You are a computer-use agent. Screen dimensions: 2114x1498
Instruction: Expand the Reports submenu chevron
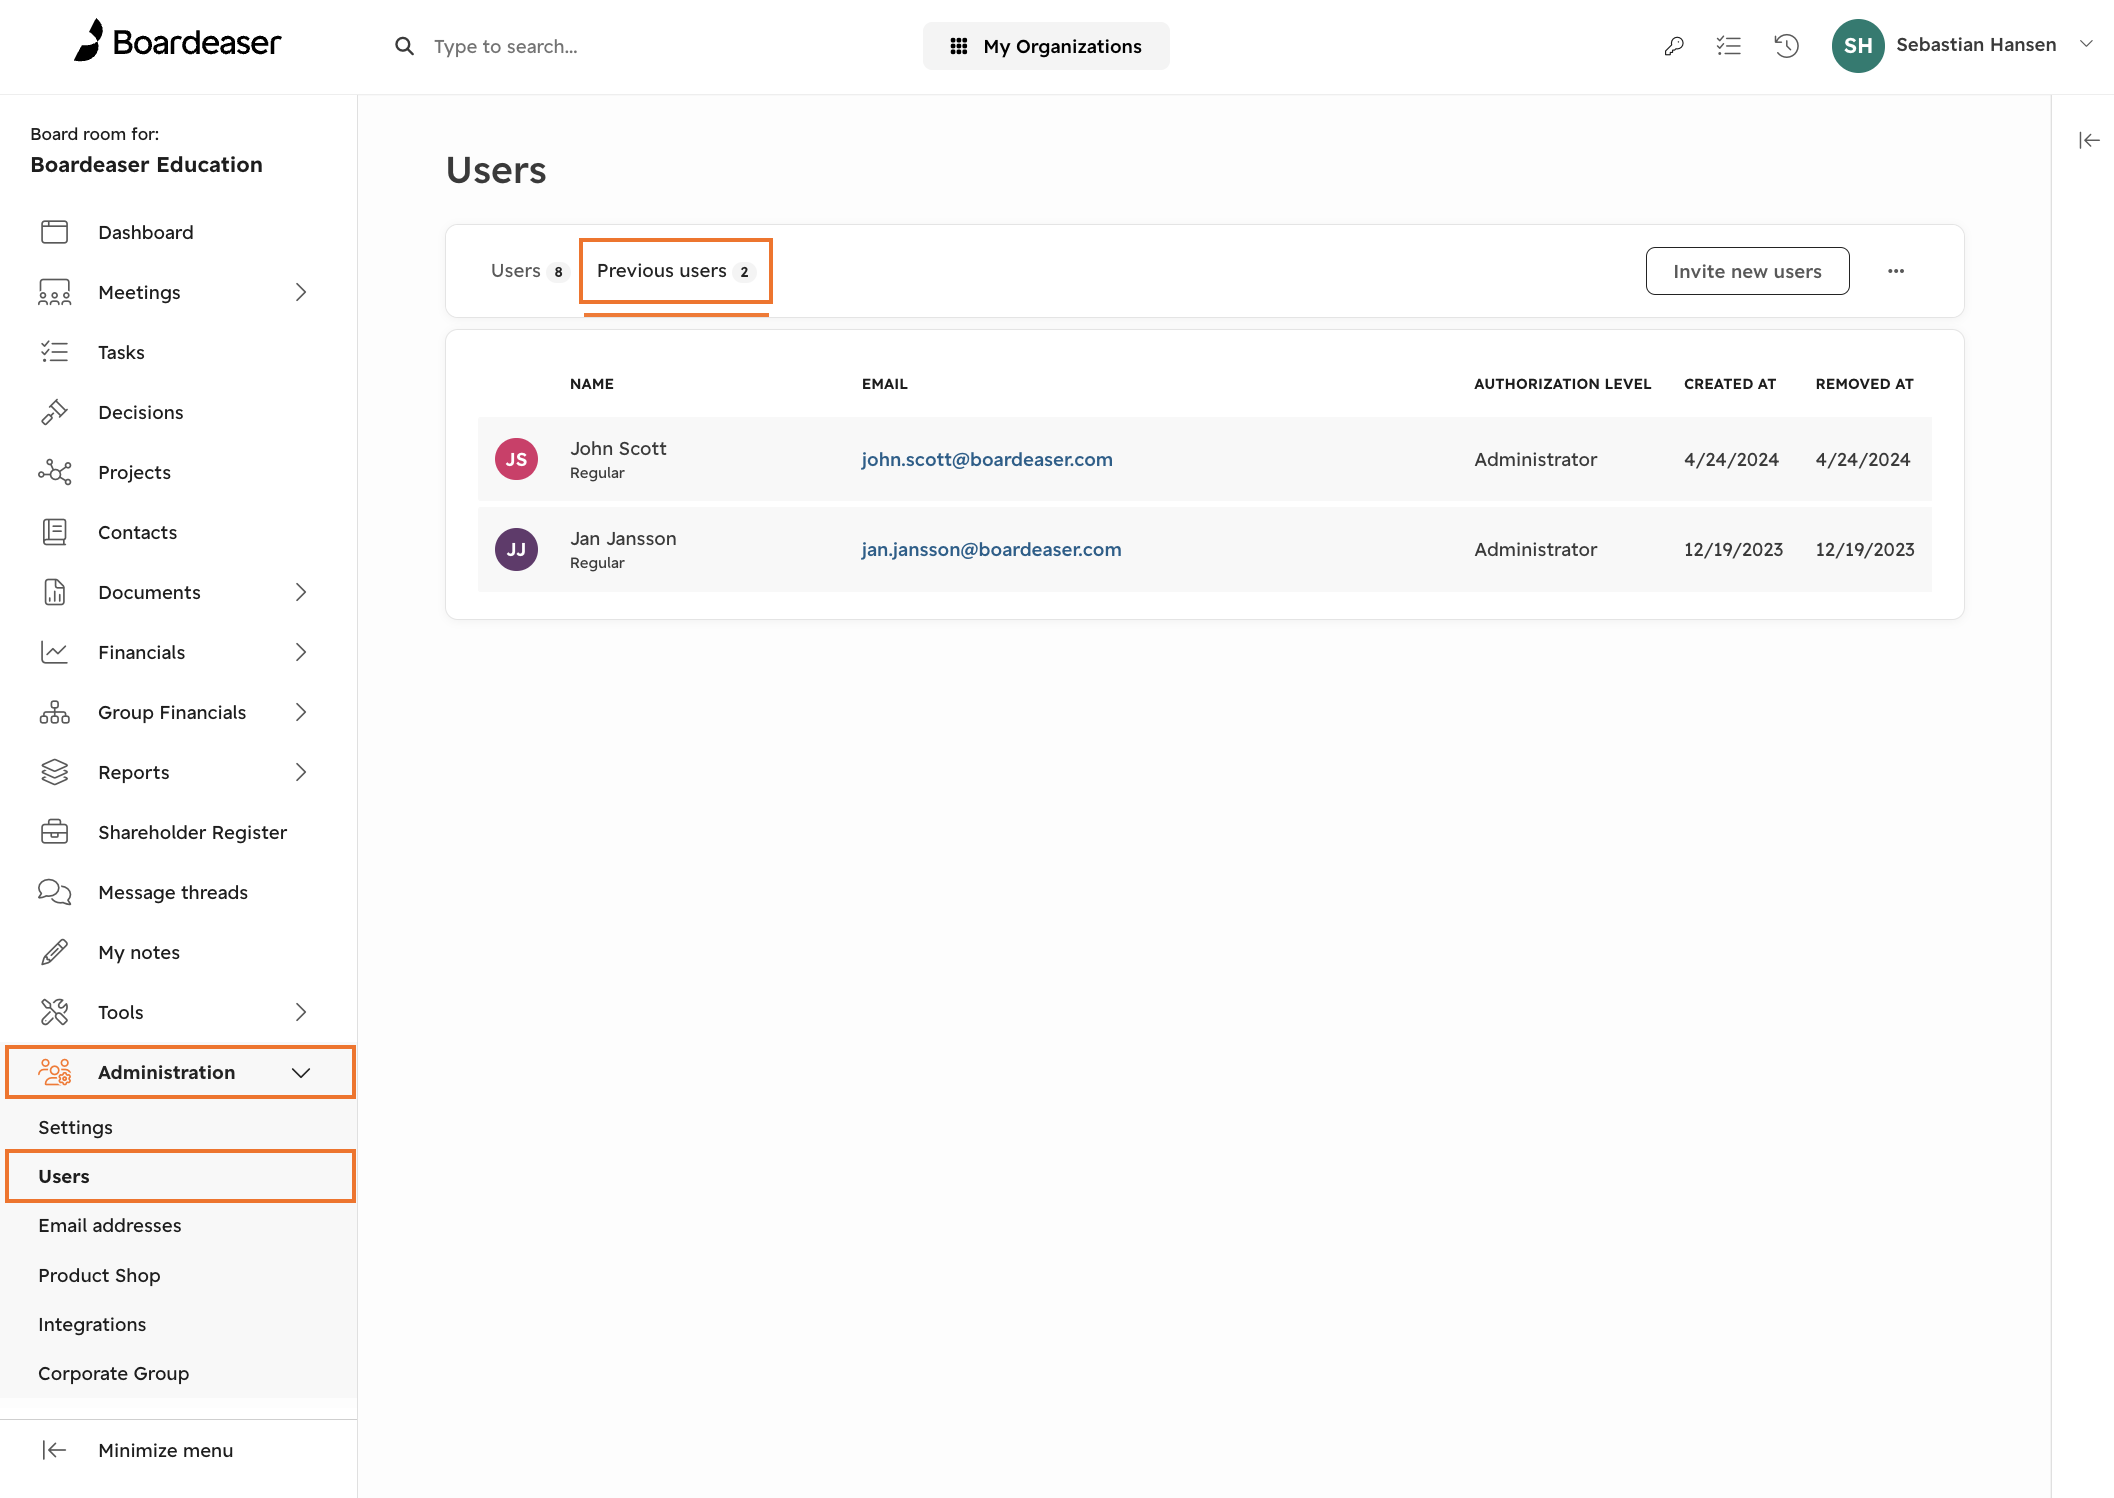point(301,772)
